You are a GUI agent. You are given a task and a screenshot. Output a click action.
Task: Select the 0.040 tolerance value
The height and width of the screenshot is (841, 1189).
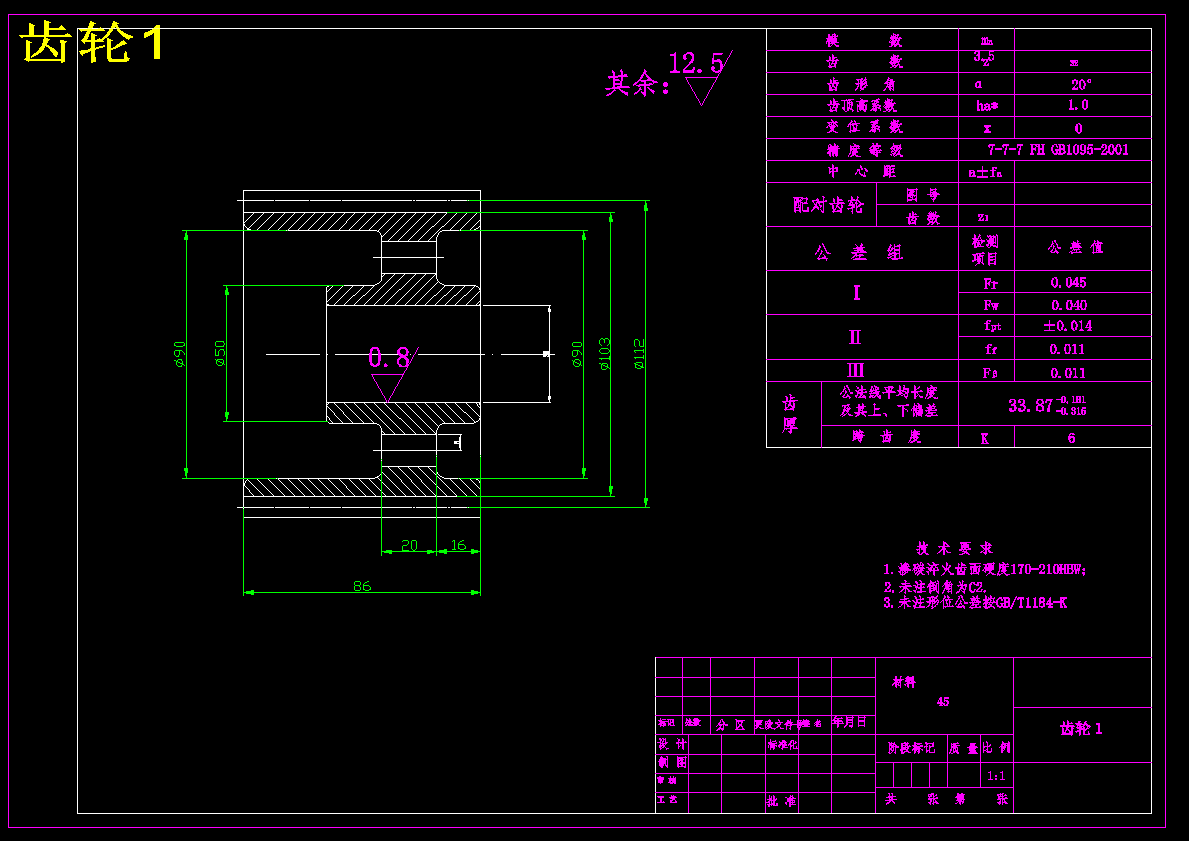point(1068,305)
